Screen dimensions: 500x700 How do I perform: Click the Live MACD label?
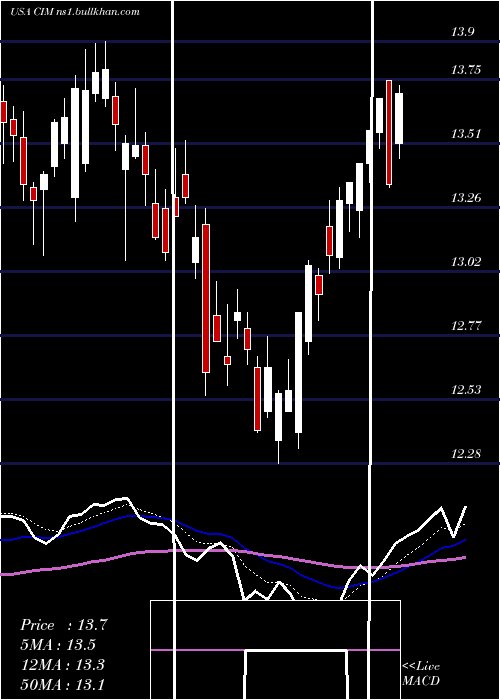tap(421, 673)
